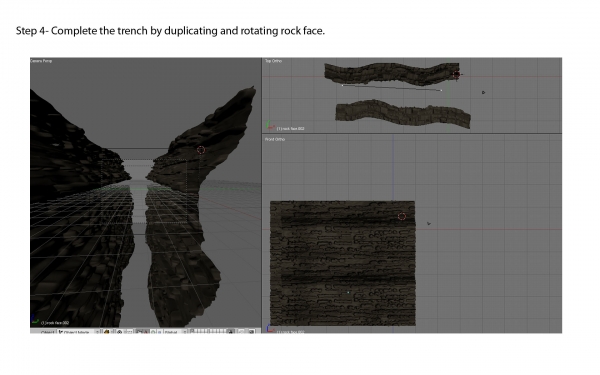Open the Object Mode selector dropdown
600x375 pixels.
click(78, 332)
